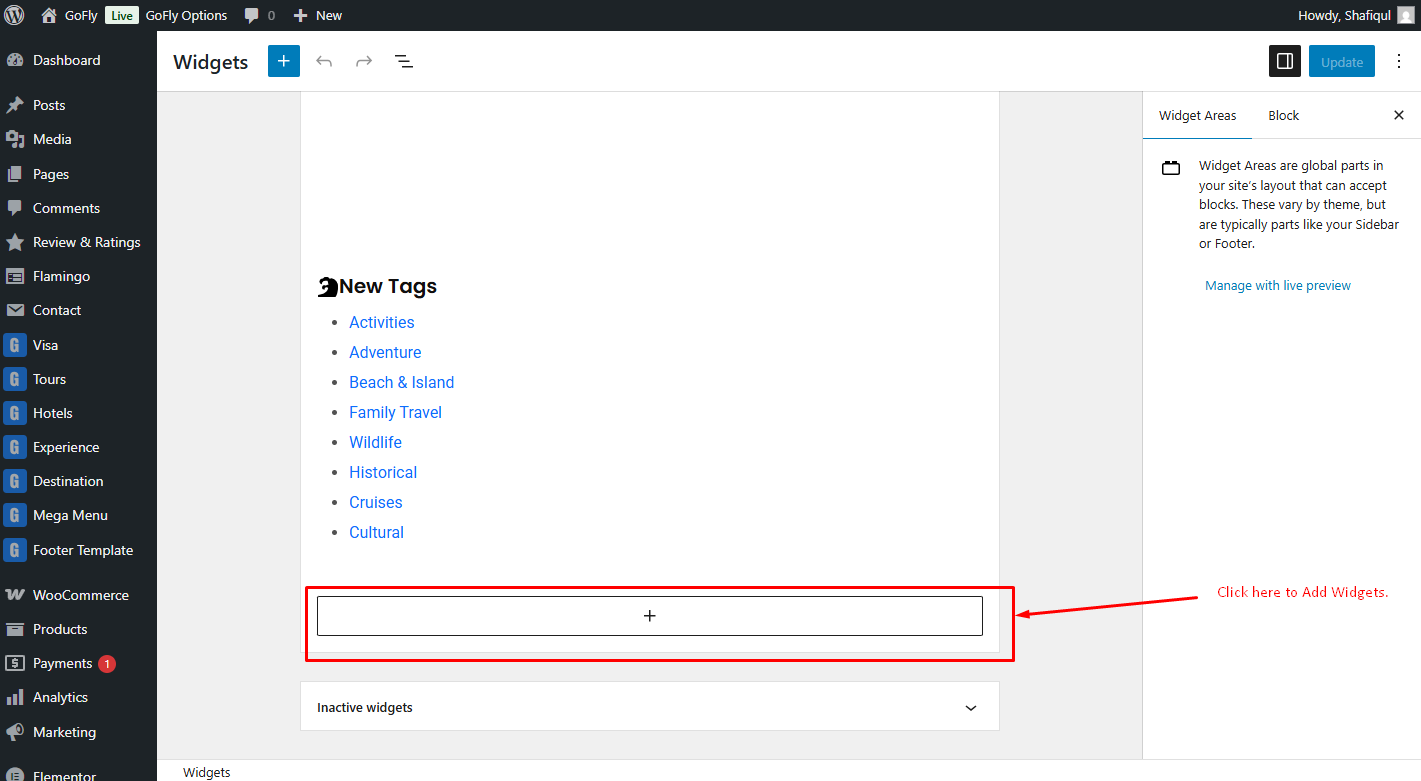The image size is (1421, 781).
Task: Open Contact menu item
Action: [78, 310]
